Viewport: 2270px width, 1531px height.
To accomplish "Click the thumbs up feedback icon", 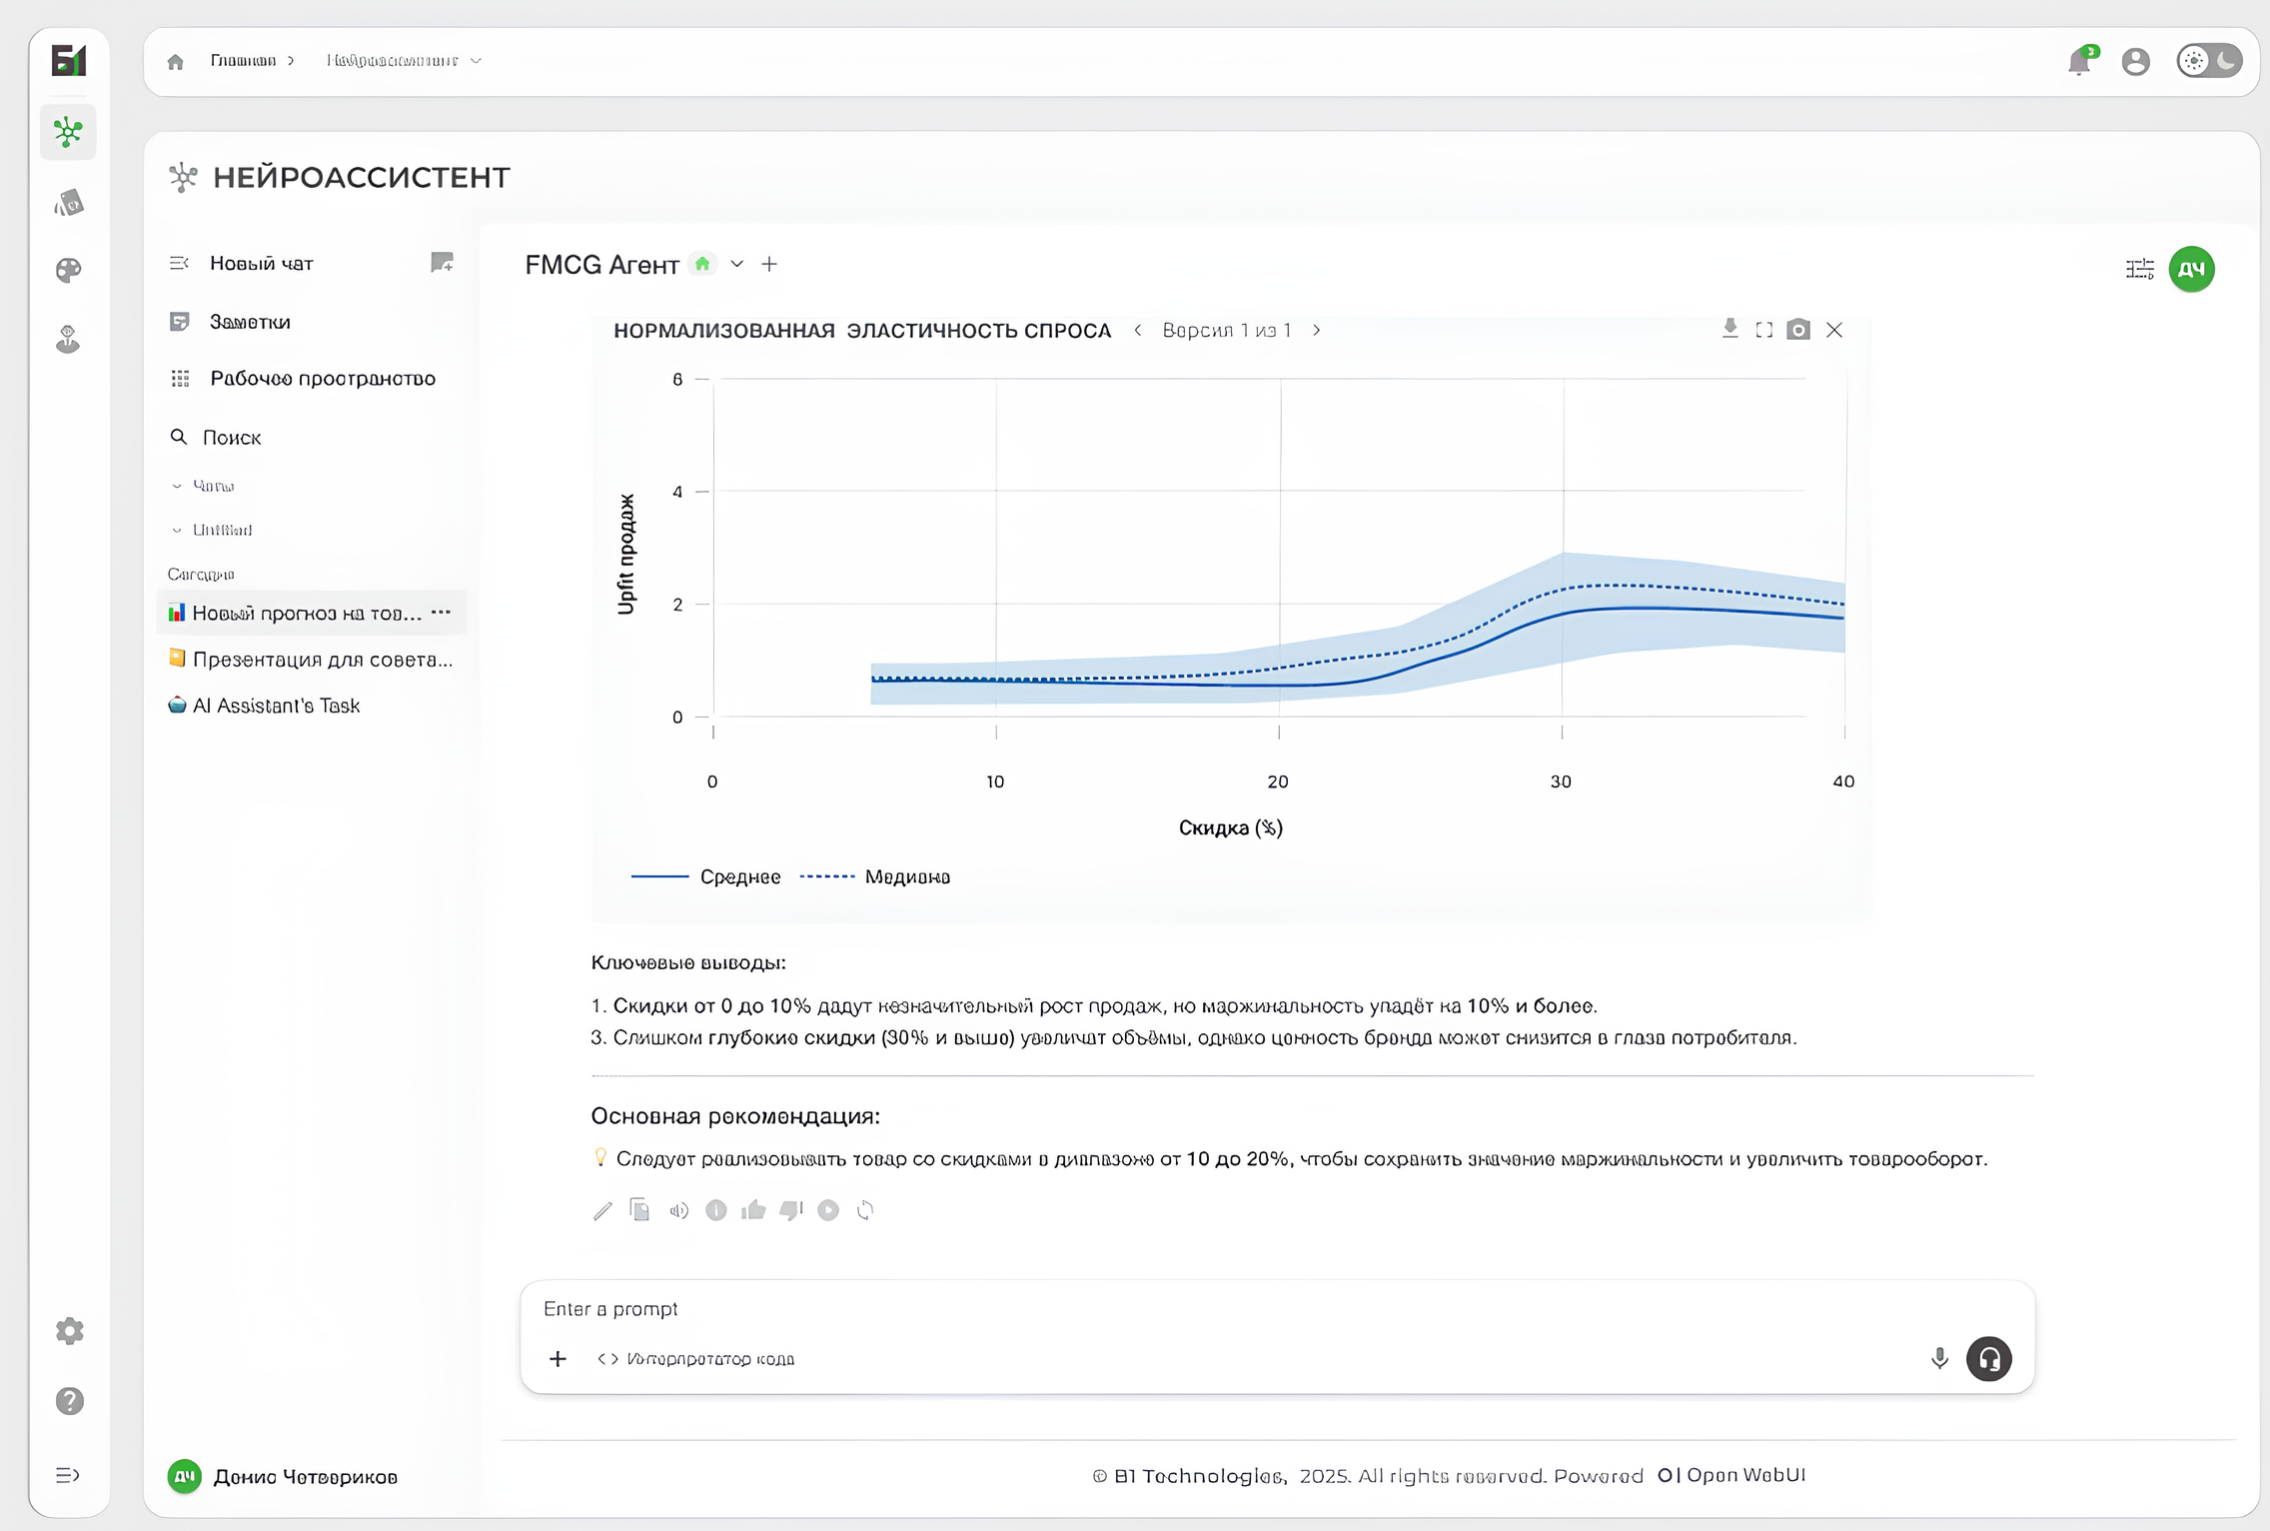I will [x=753, y=1210].
